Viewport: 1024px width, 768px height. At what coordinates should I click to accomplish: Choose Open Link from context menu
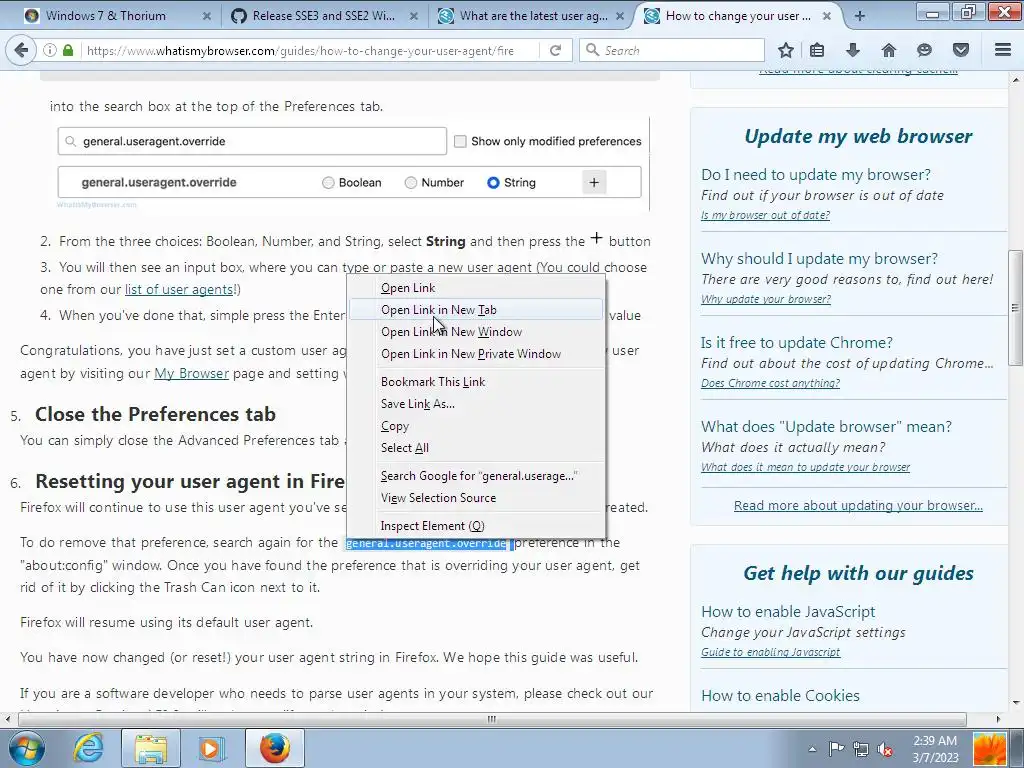click(x=477, y=287)
